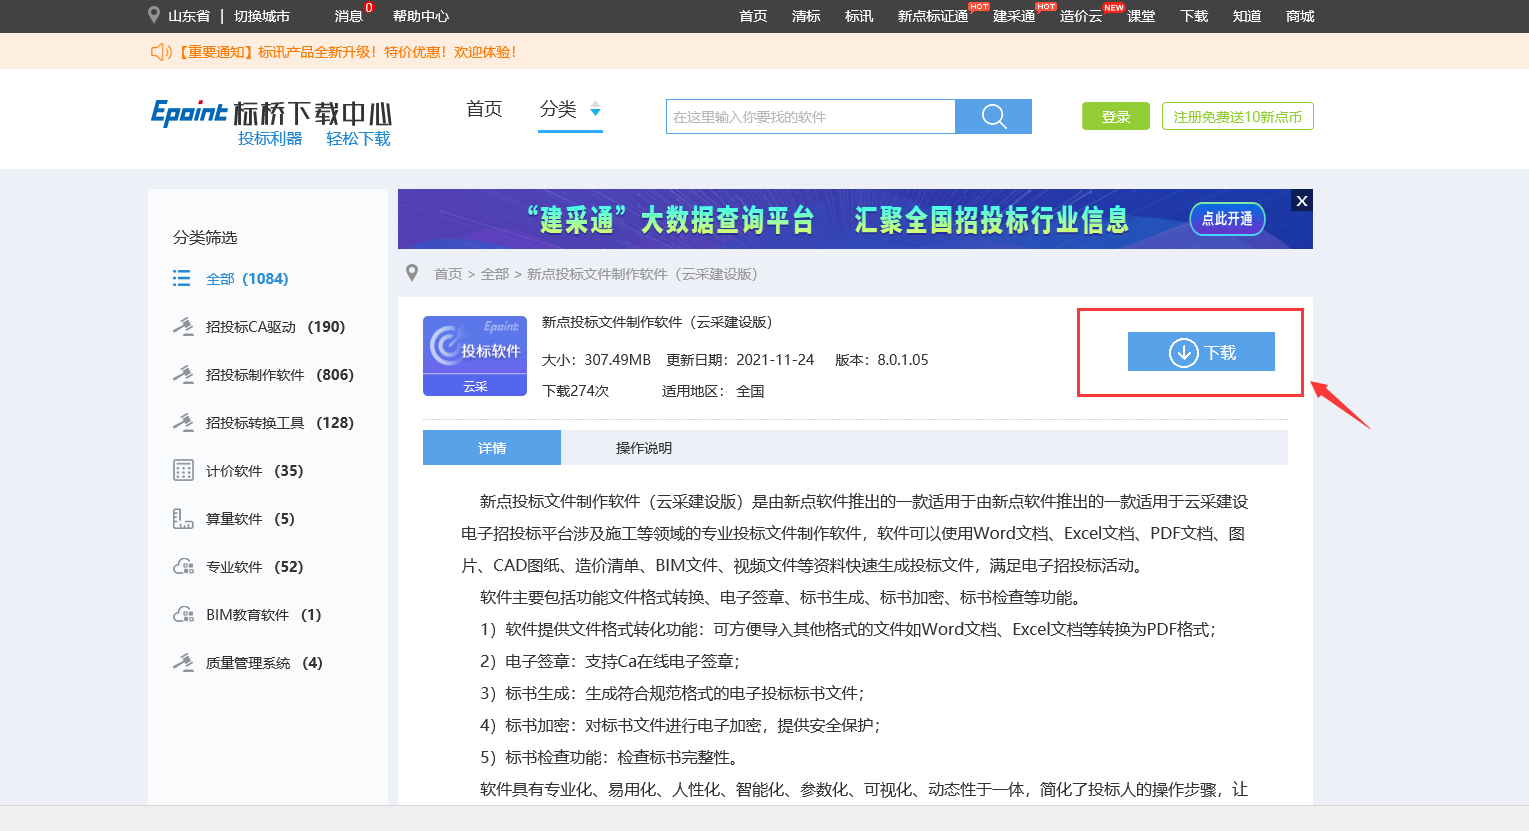Click the 投标软件 云采 product thumbnail
This screenshot has height=831, width=1529.
475,356
